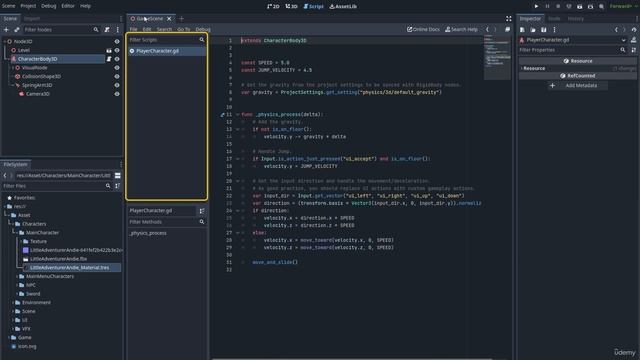Viewport: 640px width, 360px height.
Task: Click Add Metadata button
Action: pos(577,86)
